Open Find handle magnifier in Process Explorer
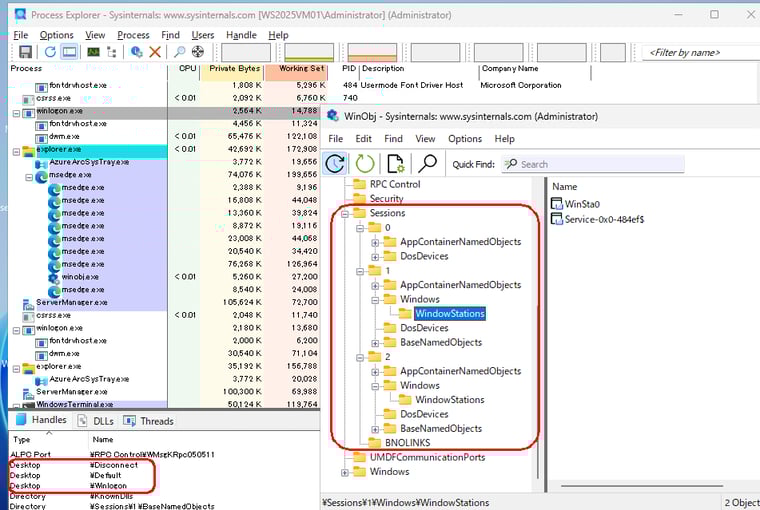The image size is (760, 510). point(179,52)
